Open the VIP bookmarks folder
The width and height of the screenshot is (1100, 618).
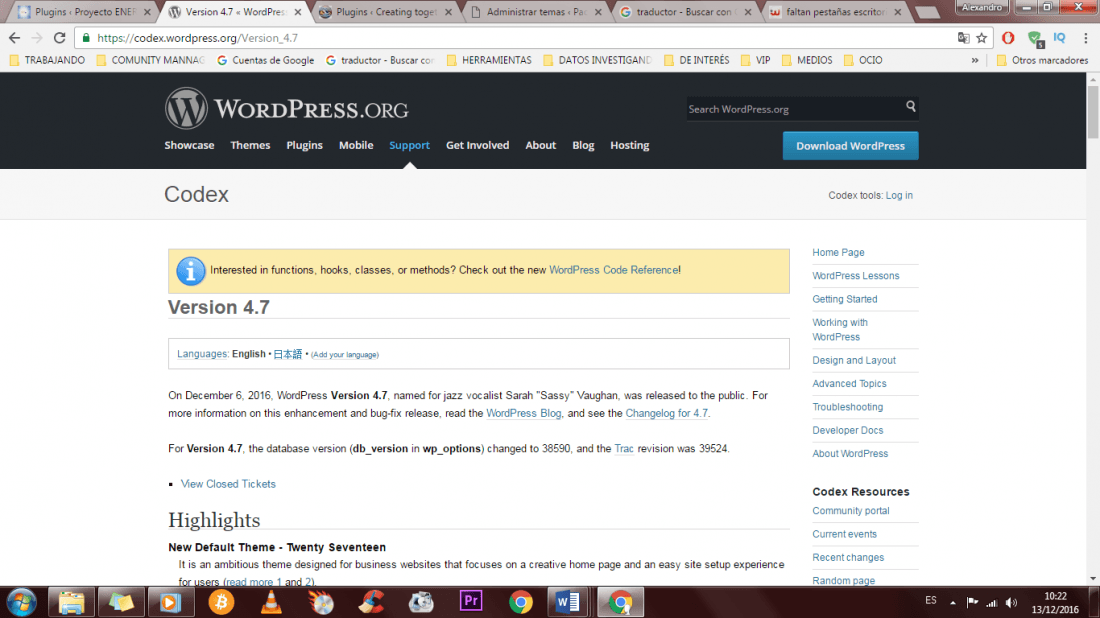coord(756,60)
